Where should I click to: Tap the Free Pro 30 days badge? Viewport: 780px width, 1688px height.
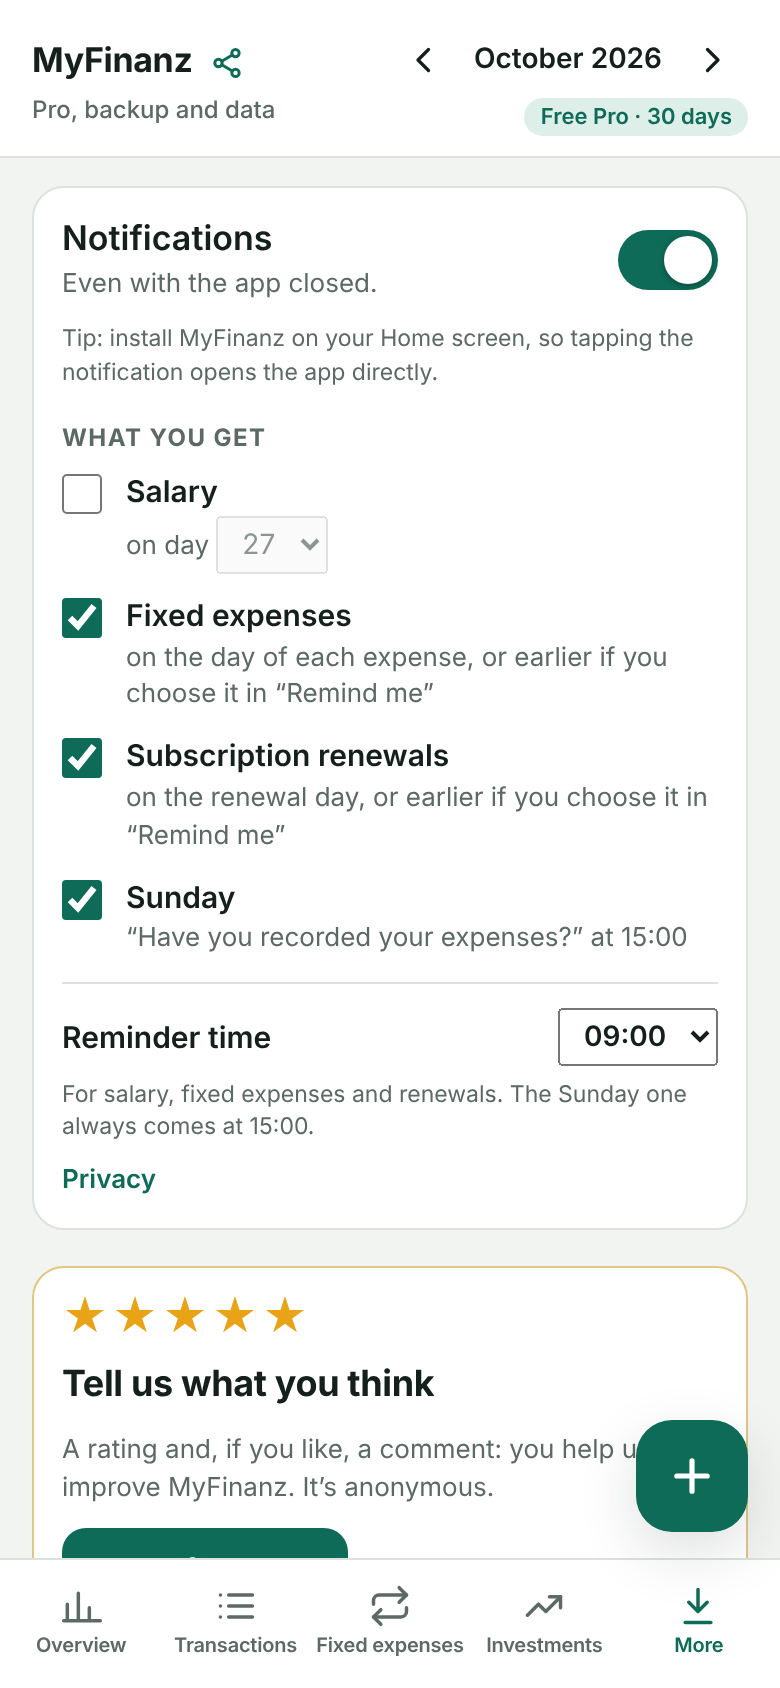pyautogui.click(x=636, y=117)
